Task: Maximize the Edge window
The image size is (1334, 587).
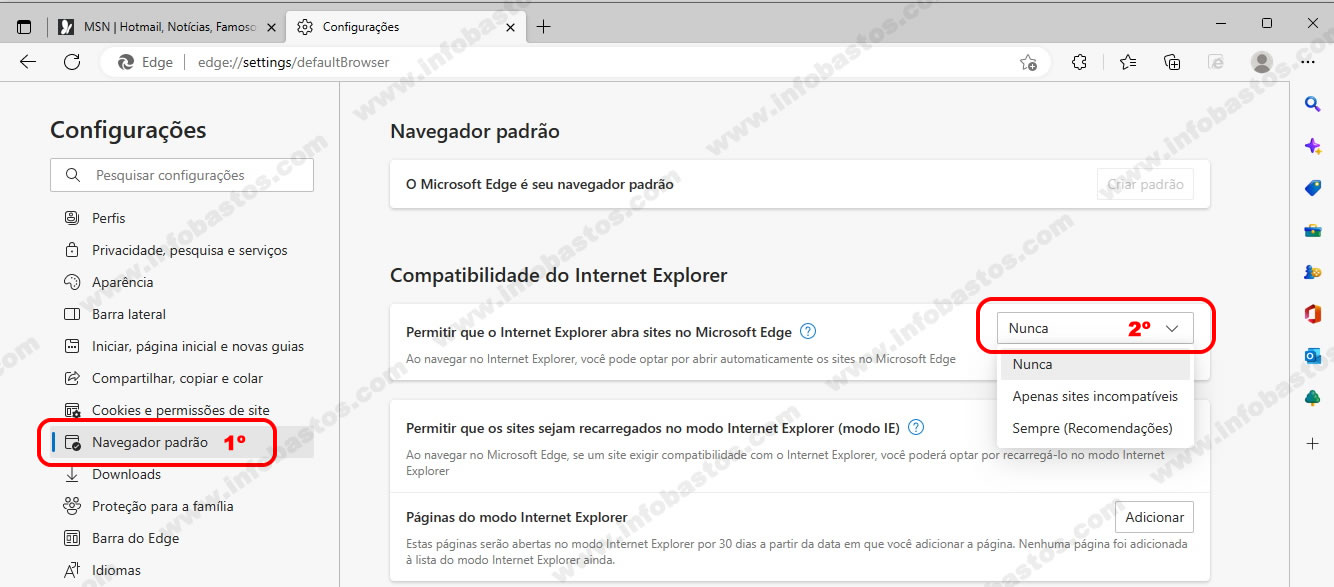Action: (1266, 23)
